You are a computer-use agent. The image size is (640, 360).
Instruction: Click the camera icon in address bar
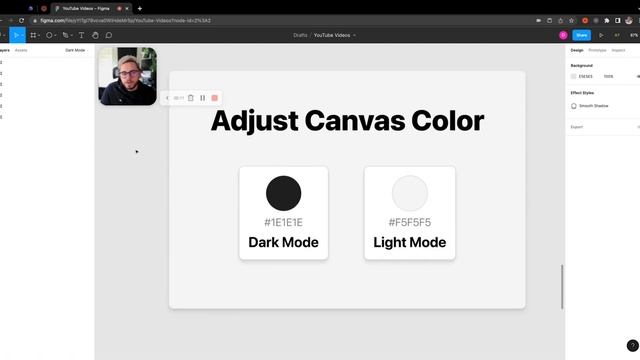539,20
